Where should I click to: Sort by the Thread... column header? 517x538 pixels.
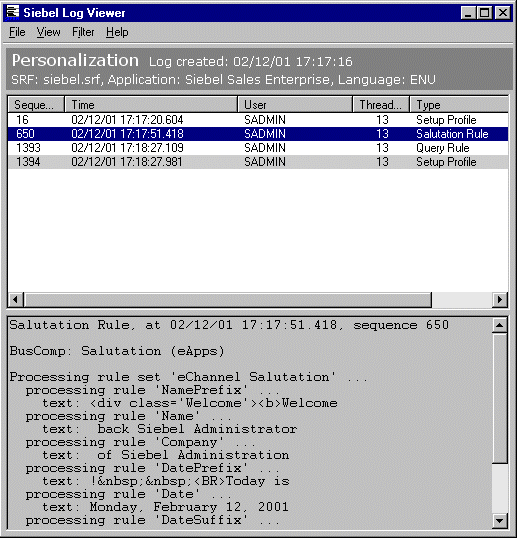[x=381, y=105]
